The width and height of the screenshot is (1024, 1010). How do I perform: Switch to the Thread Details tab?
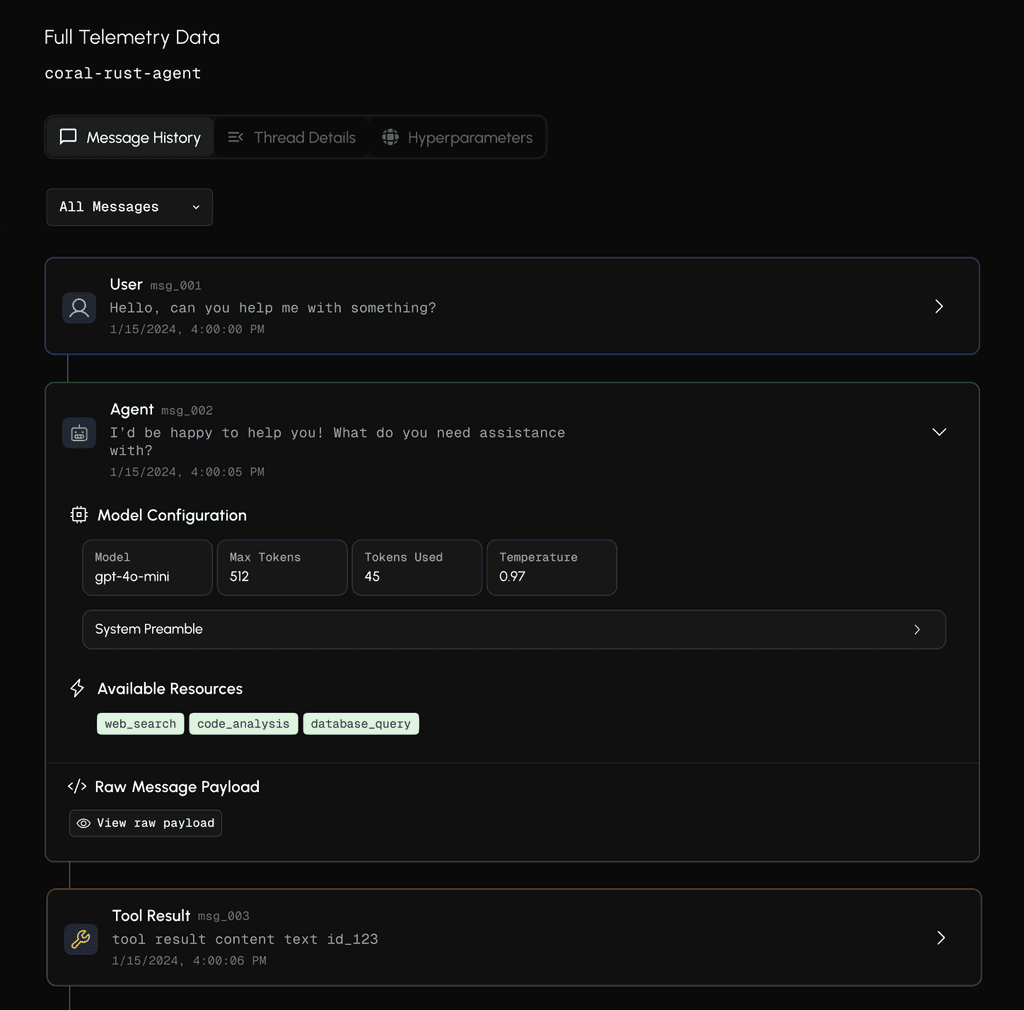tap(292, 137)
